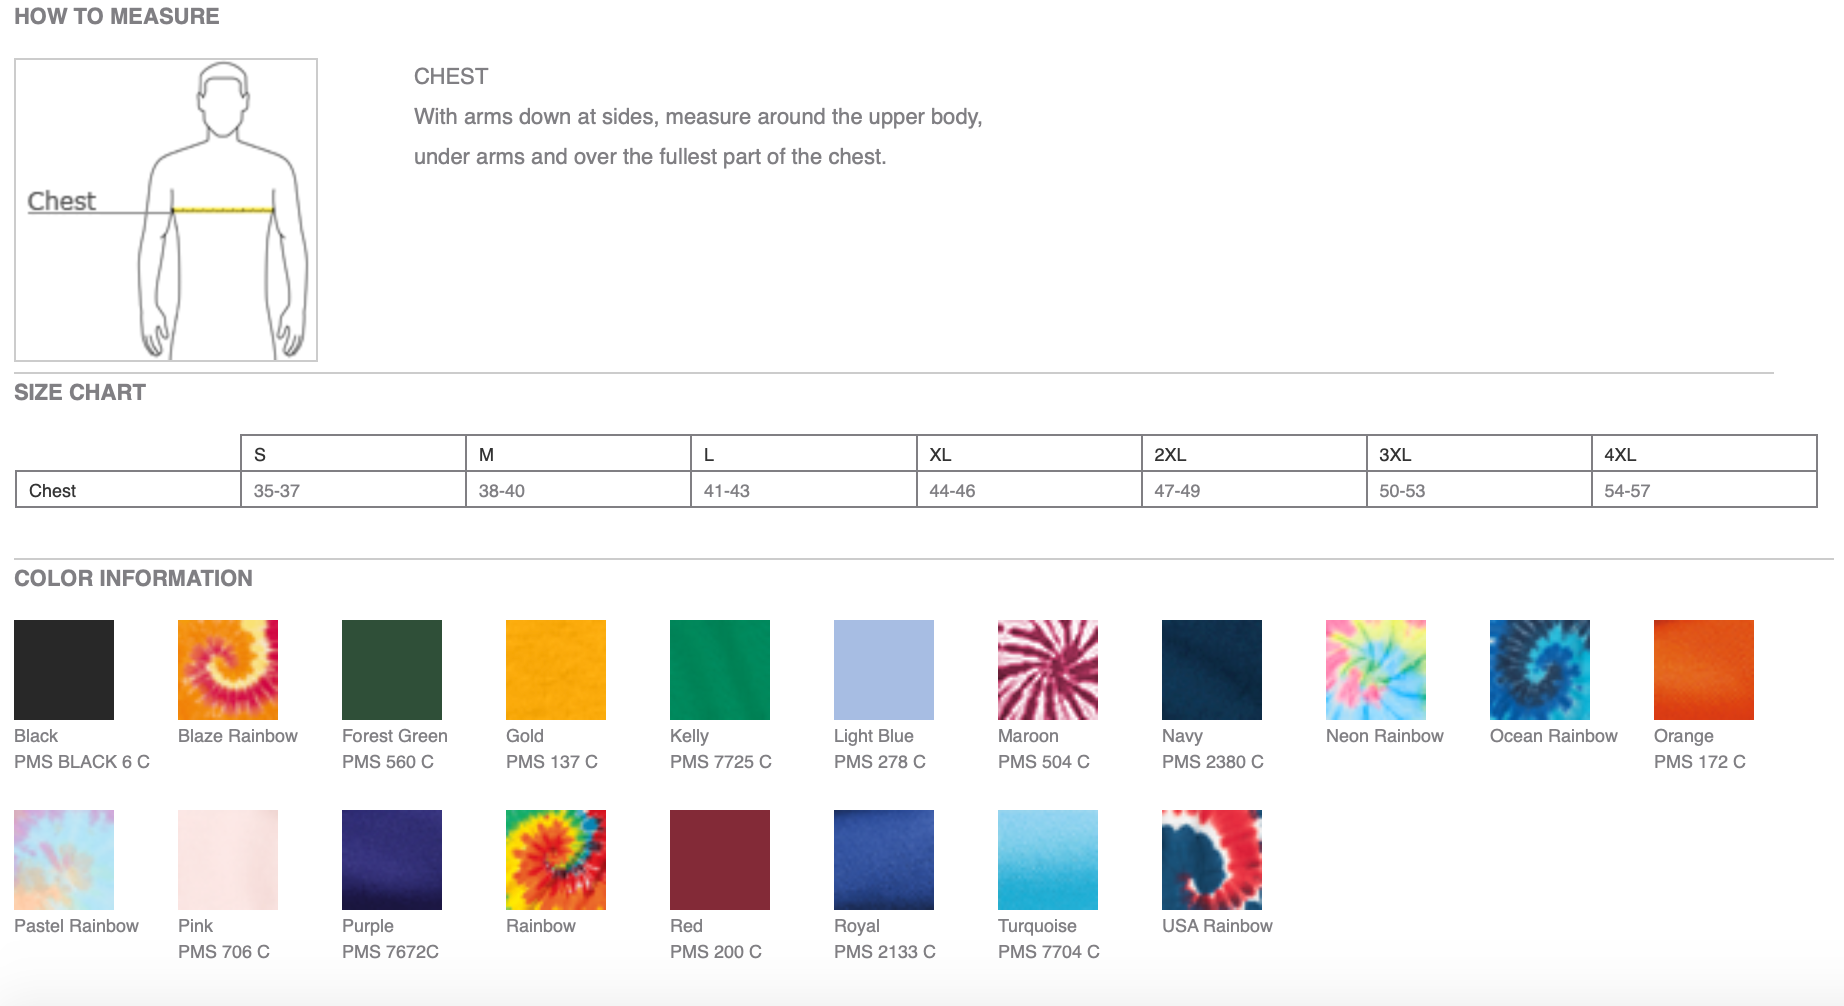Select the Blaze Rainbow tie-dye swatch
The image size is (1844, 1006).
point(228,670)
